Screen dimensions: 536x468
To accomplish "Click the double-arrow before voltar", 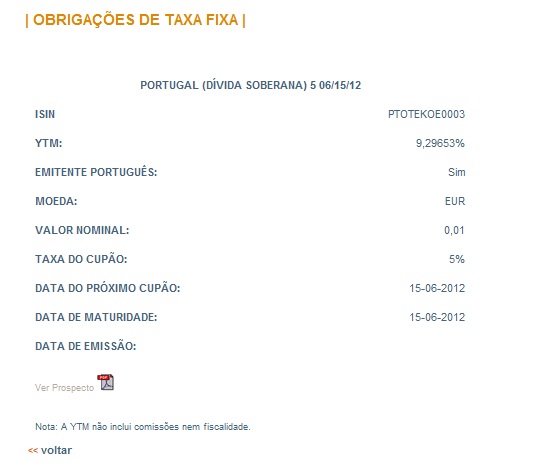I will [33, 451].
